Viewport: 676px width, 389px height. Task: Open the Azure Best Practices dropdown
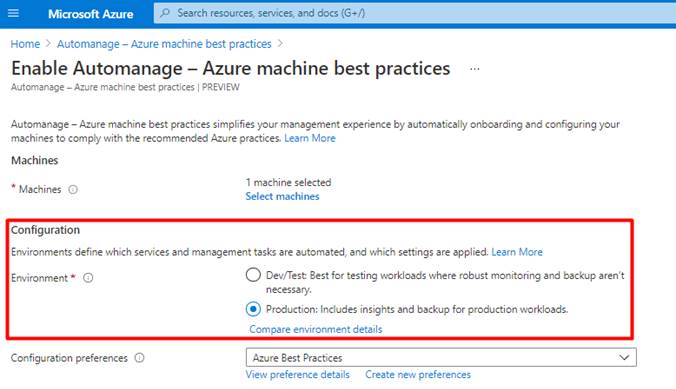click(441, 358)
